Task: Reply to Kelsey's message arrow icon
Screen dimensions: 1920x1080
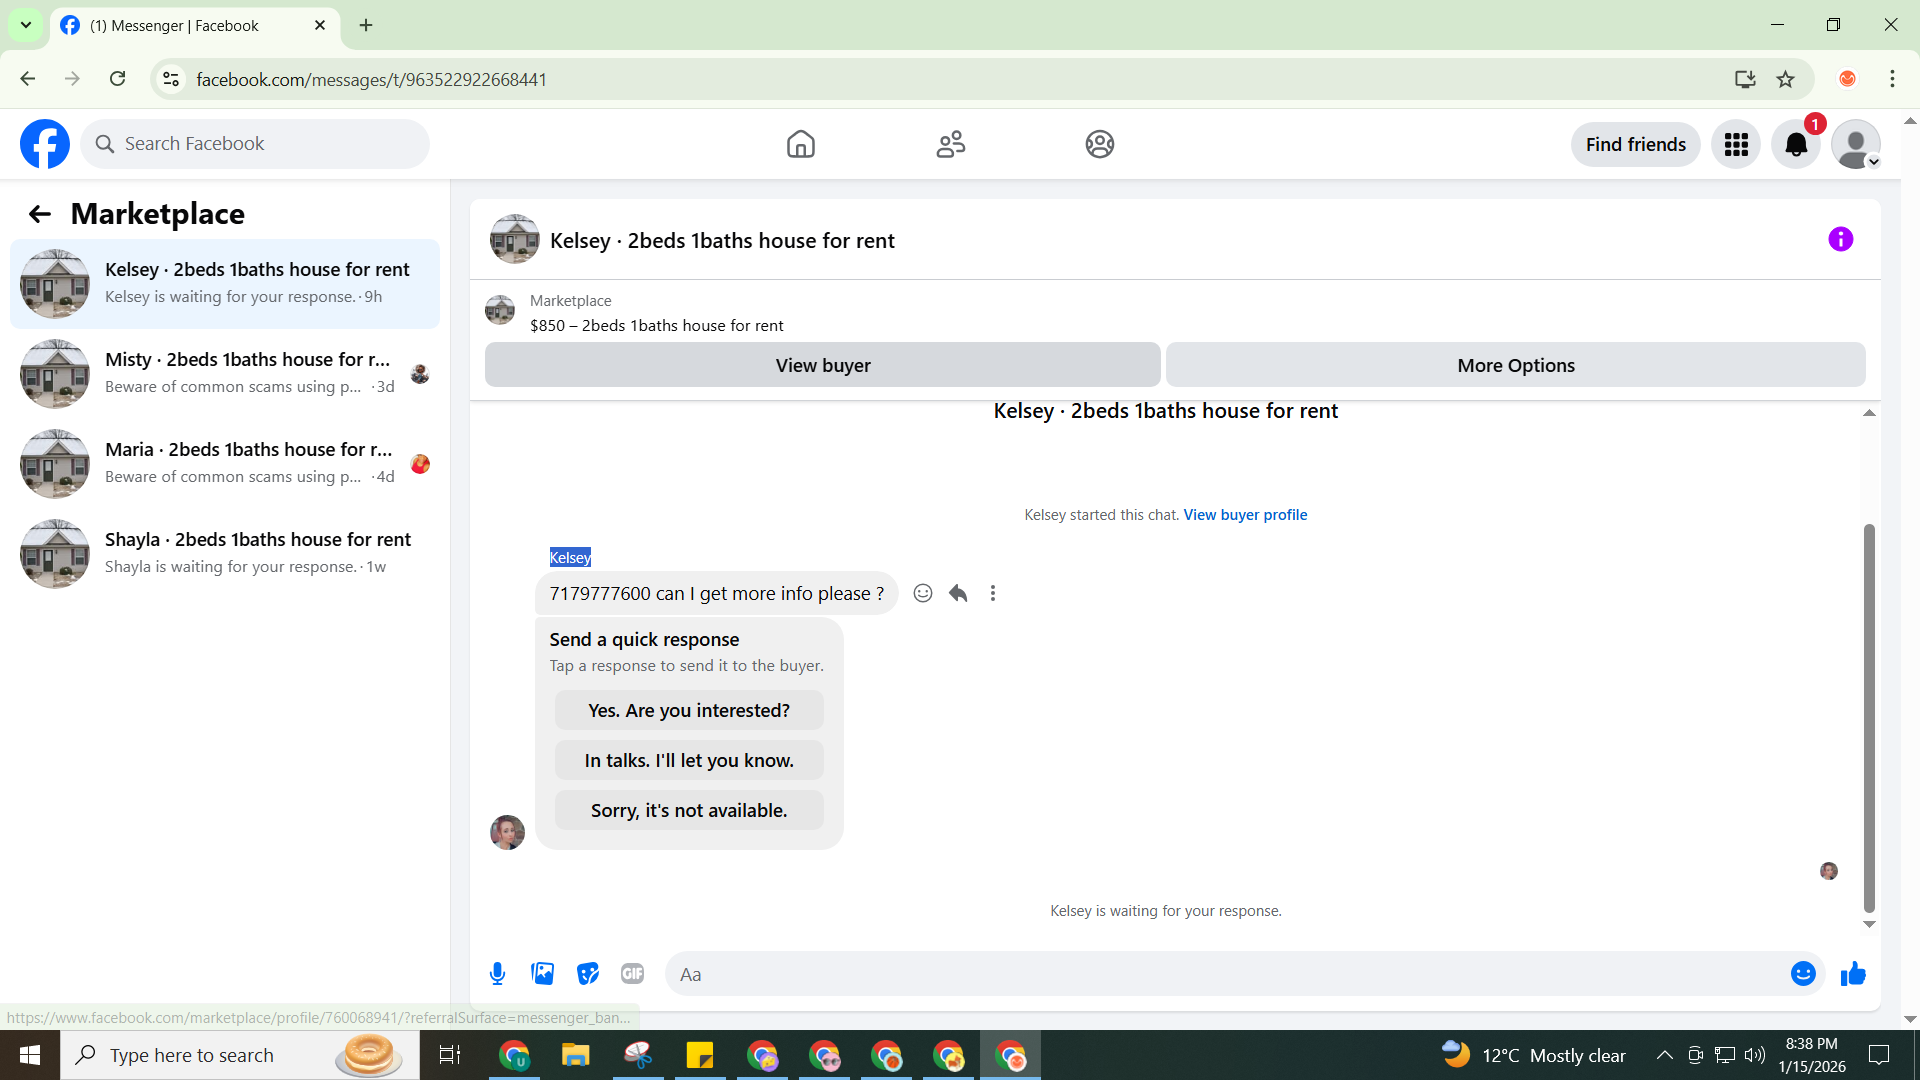Action: (x=958, y=593)
